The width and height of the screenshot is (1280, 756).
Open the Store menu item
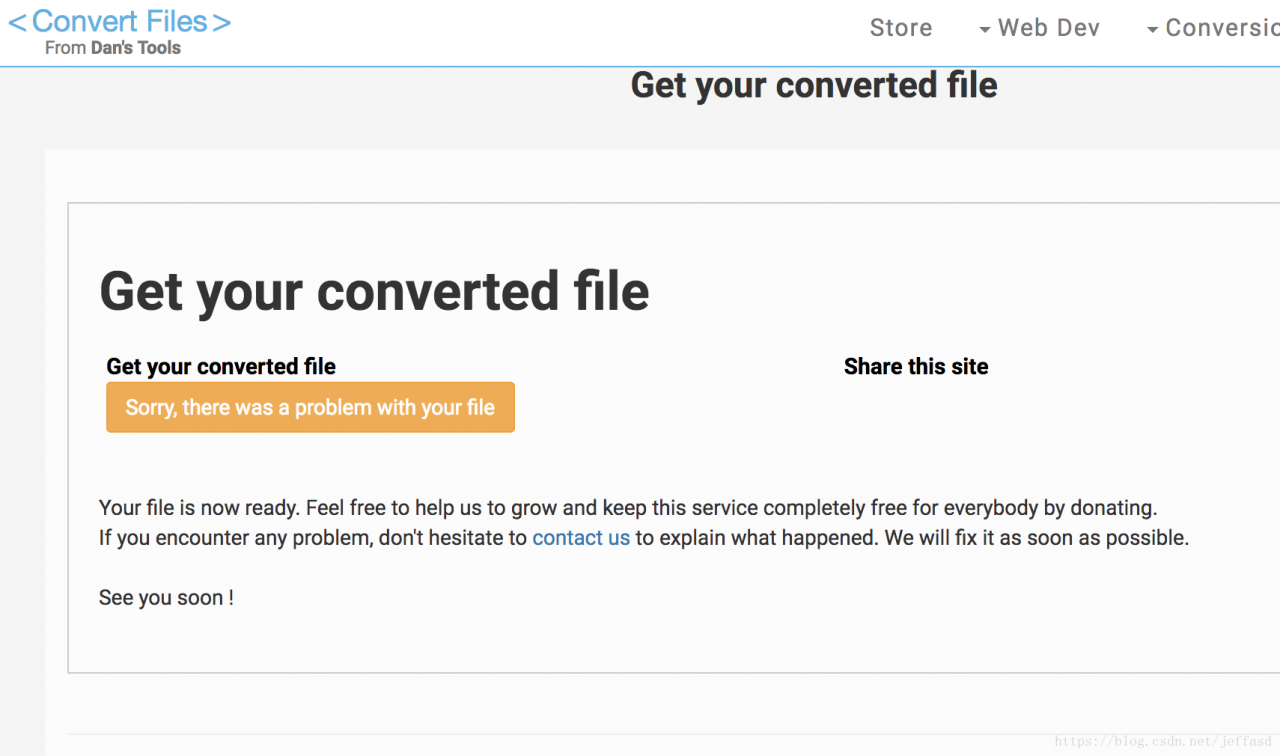pyautogui.click(x=901, y=28)
